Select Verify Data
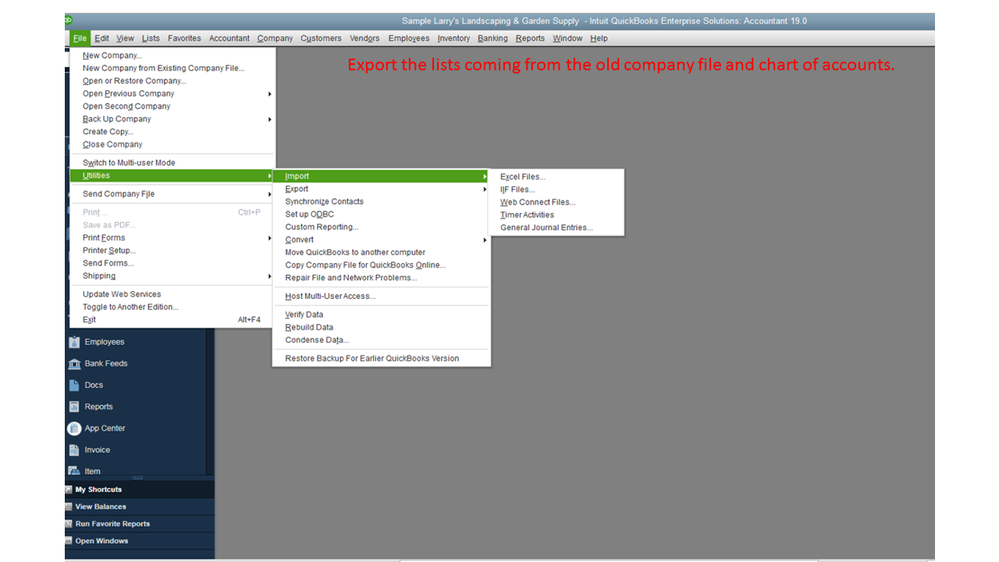The width and height of the screenshot is (999, 562). coord(304,315)
